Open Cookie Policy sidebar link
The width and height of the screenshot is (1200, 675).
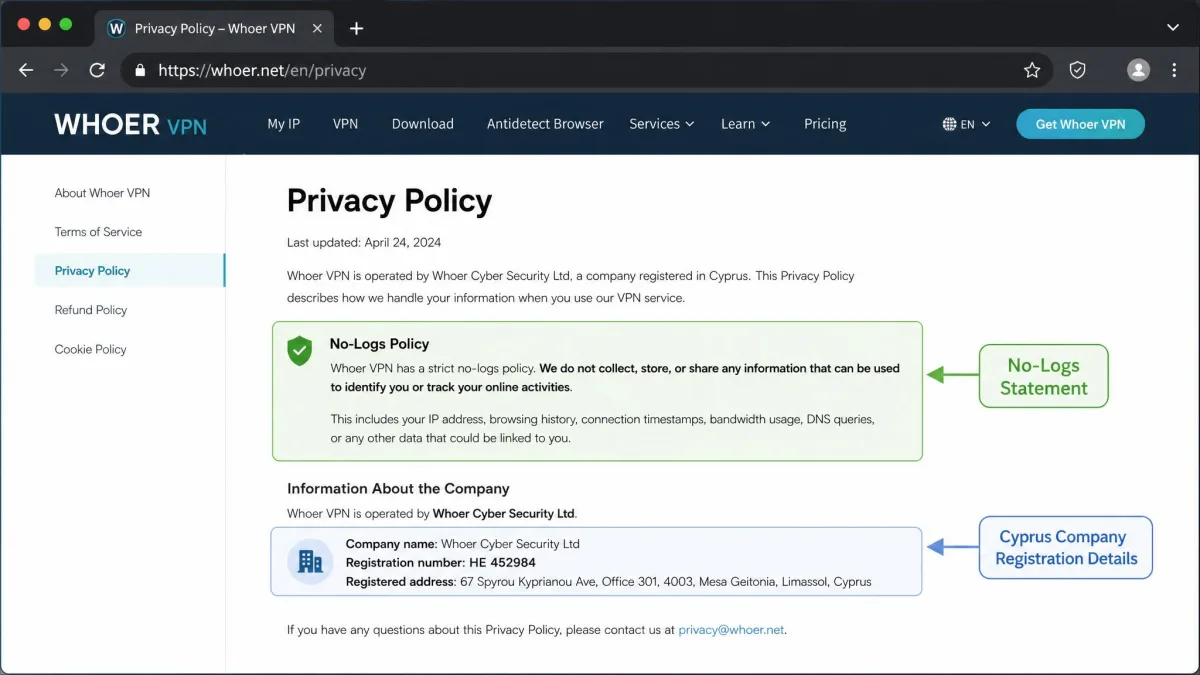click(90, 349)
